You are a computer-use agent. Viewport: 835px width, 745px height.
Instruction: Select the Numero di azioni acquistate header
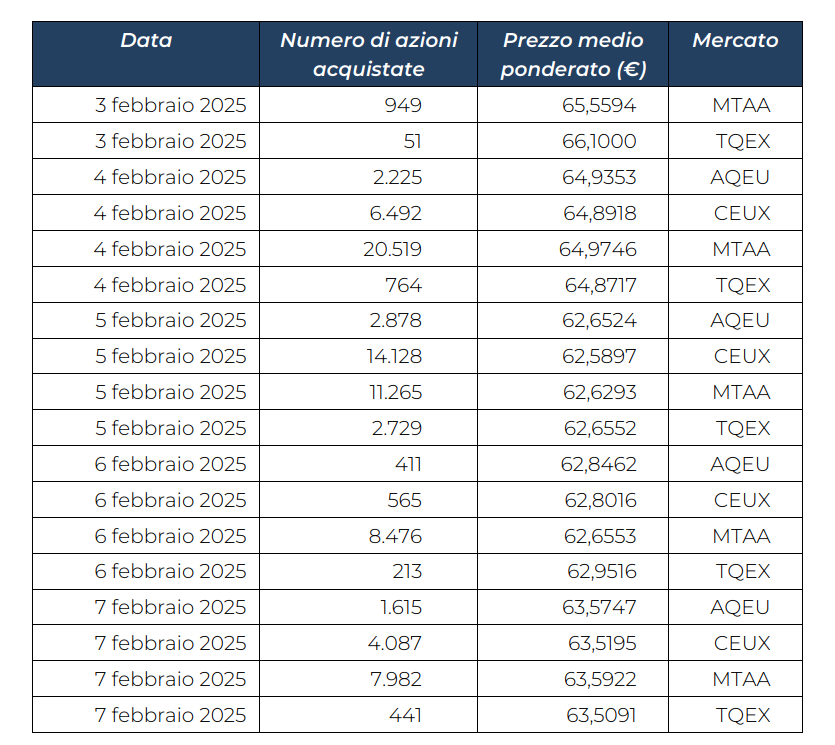point(369,54)
